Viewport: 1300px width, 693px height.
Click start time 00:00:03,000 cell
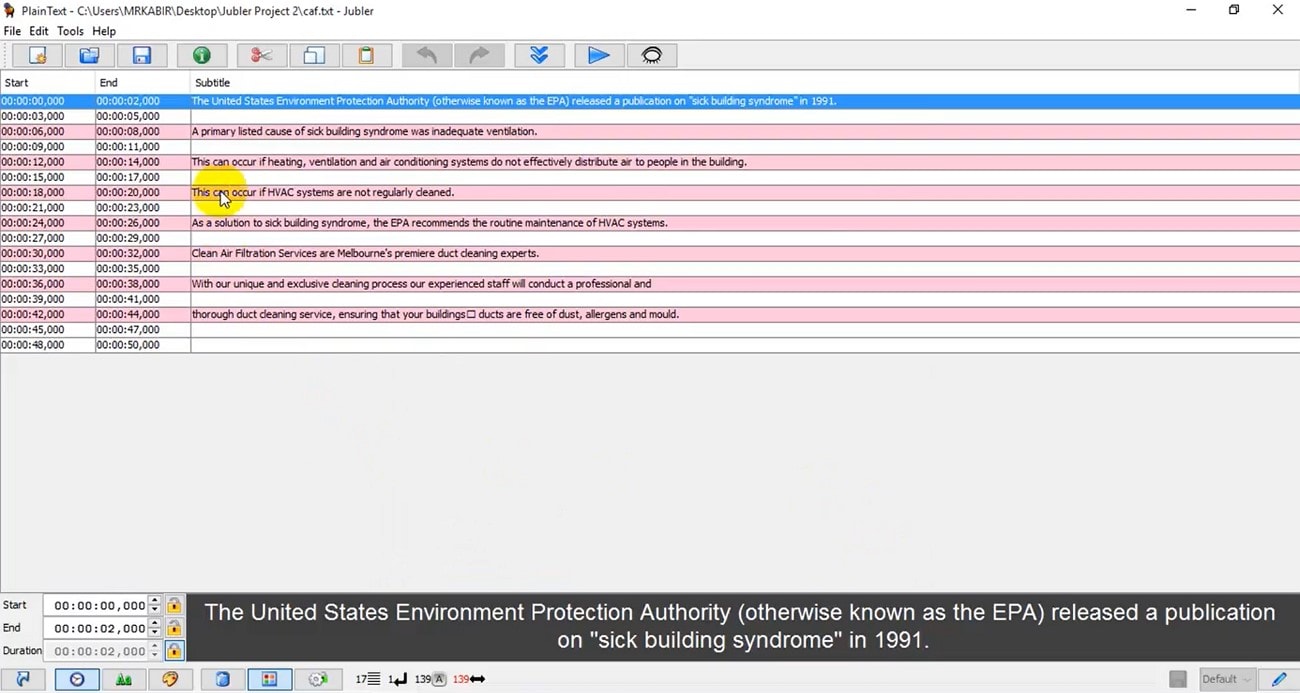click(47, 116)
